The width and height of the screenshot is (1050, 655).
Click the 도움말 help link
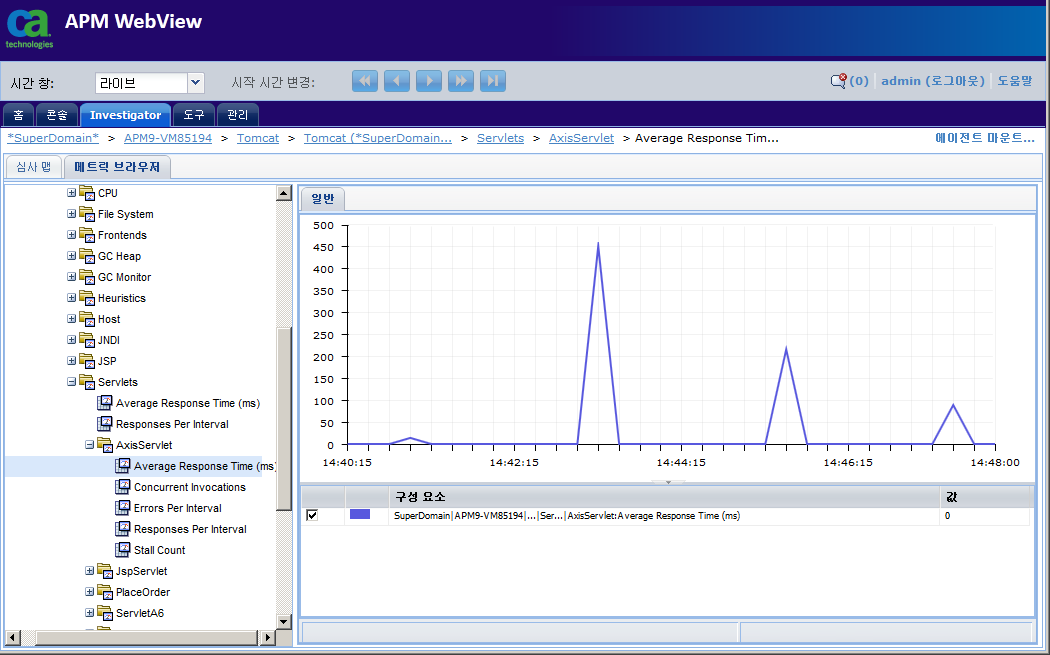(1014, 81)
